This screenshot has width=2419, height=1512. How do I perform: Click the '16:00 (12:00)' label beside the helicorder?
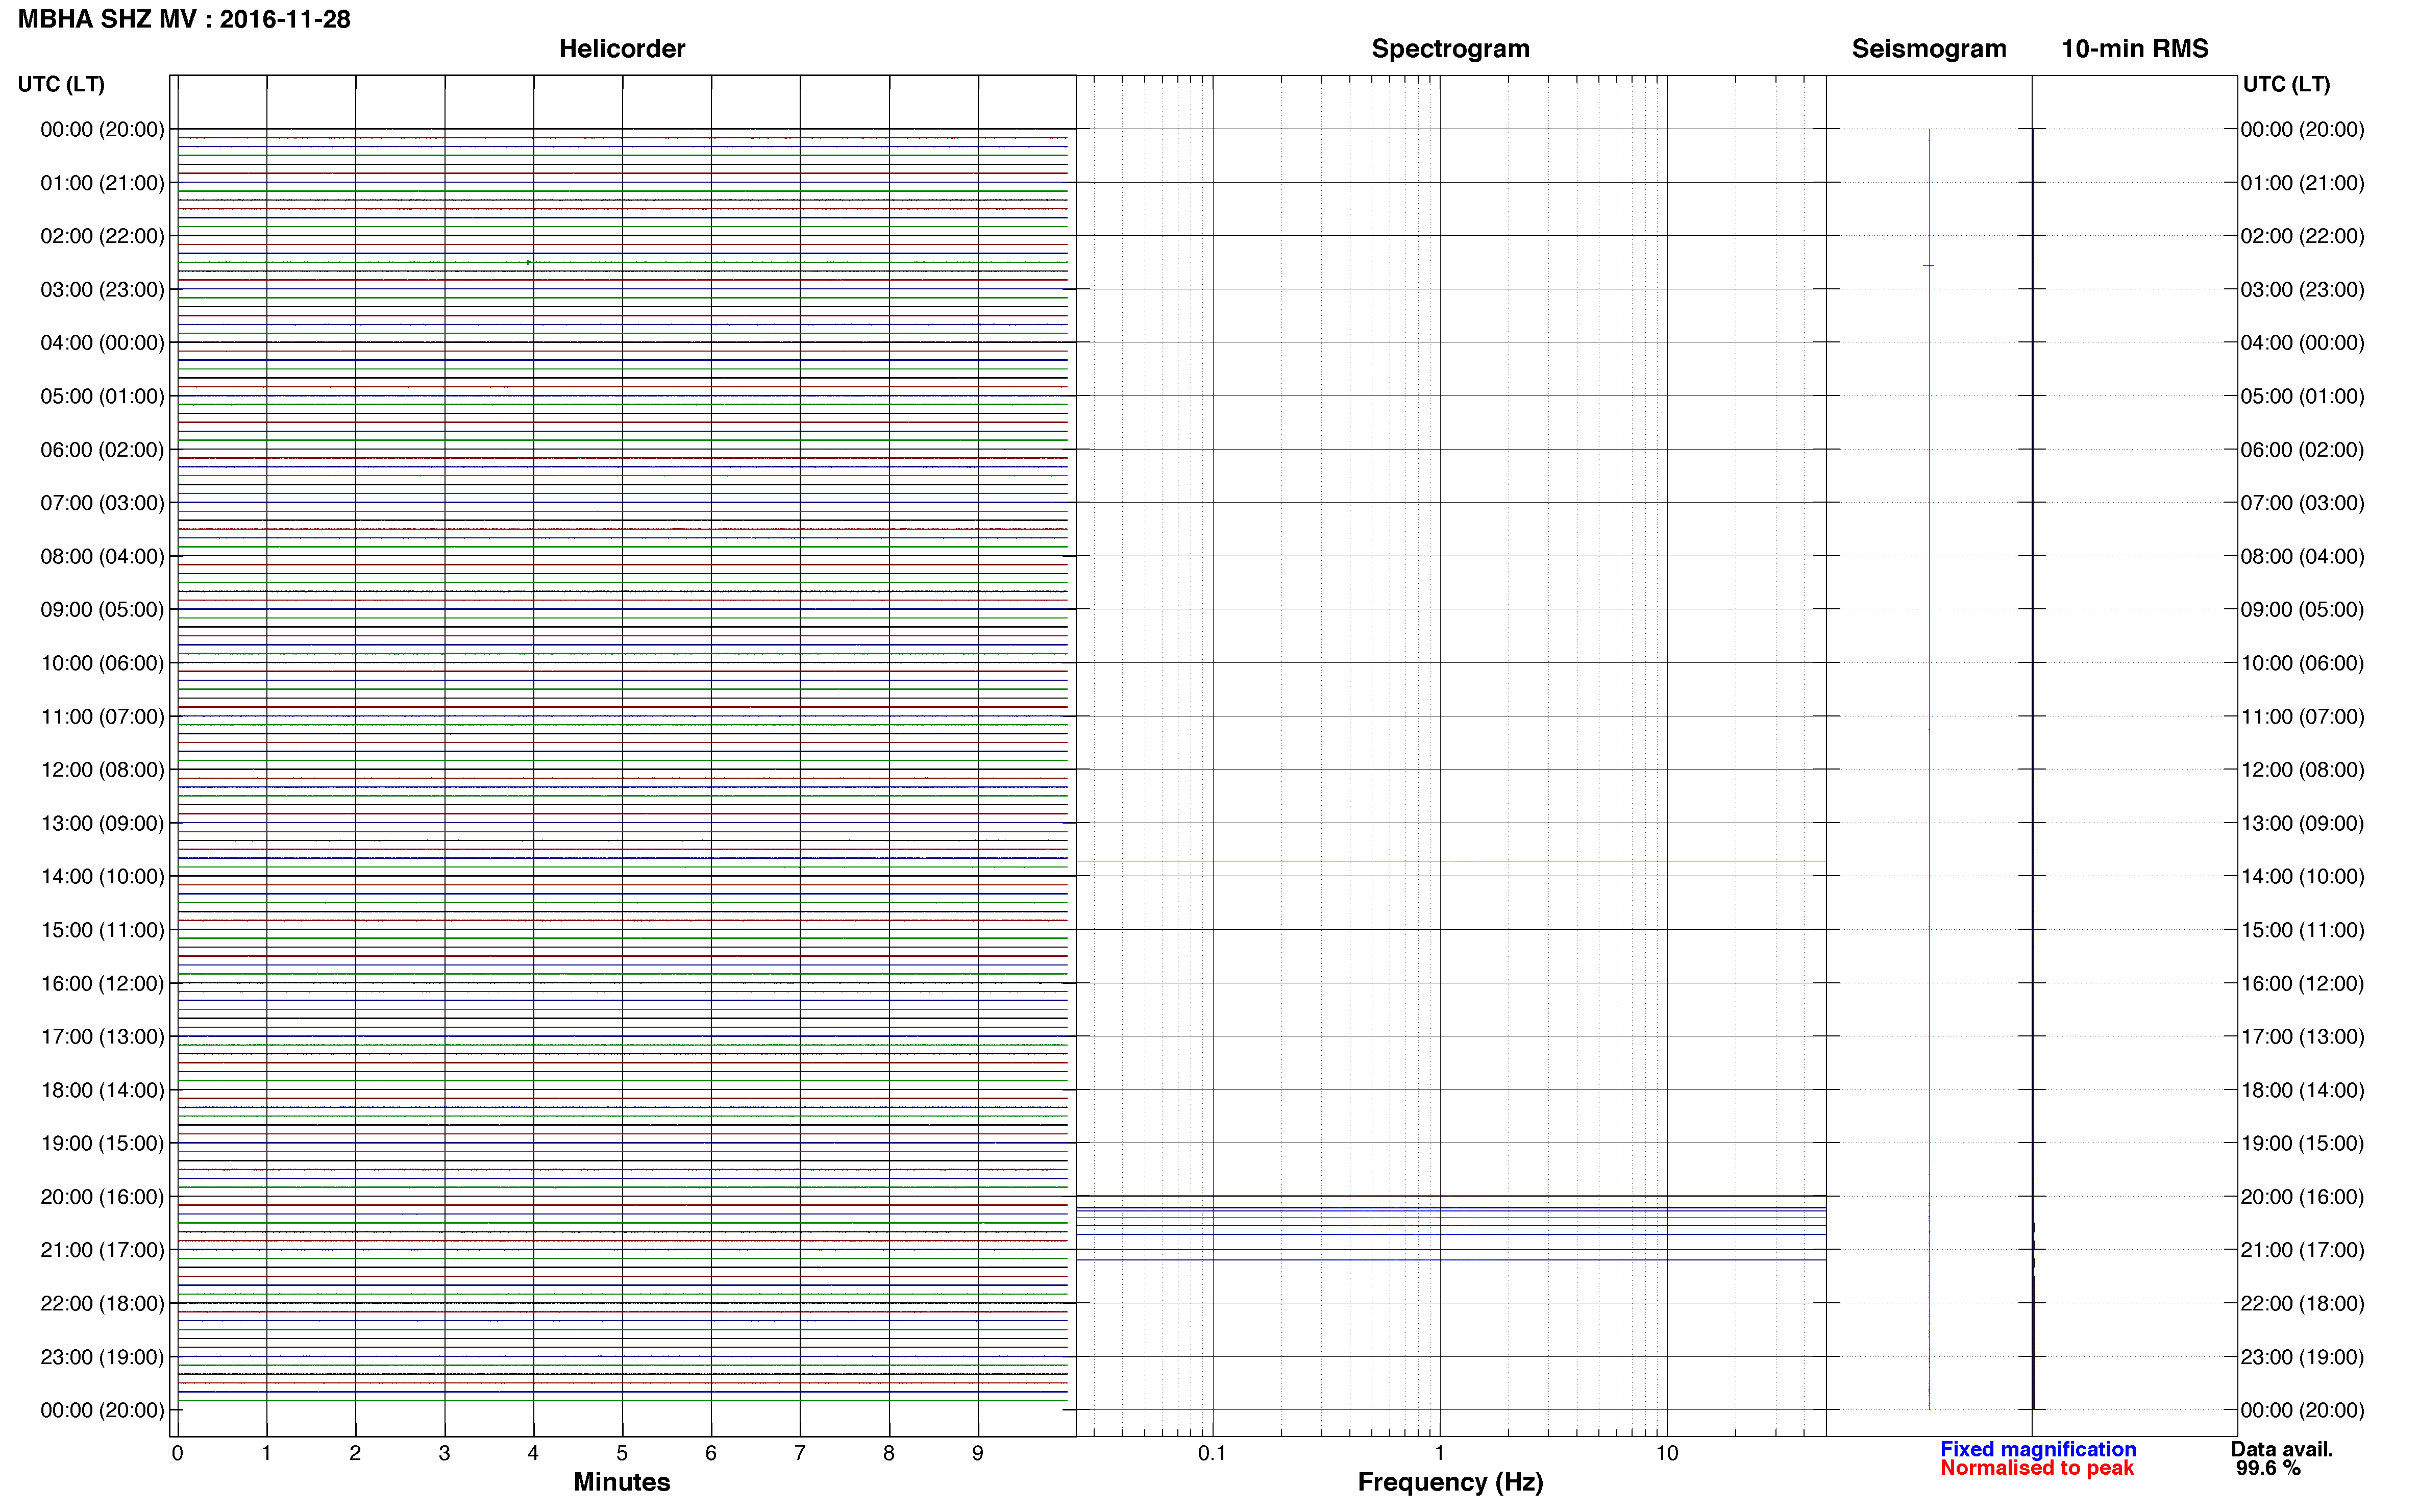click(102, 984)
